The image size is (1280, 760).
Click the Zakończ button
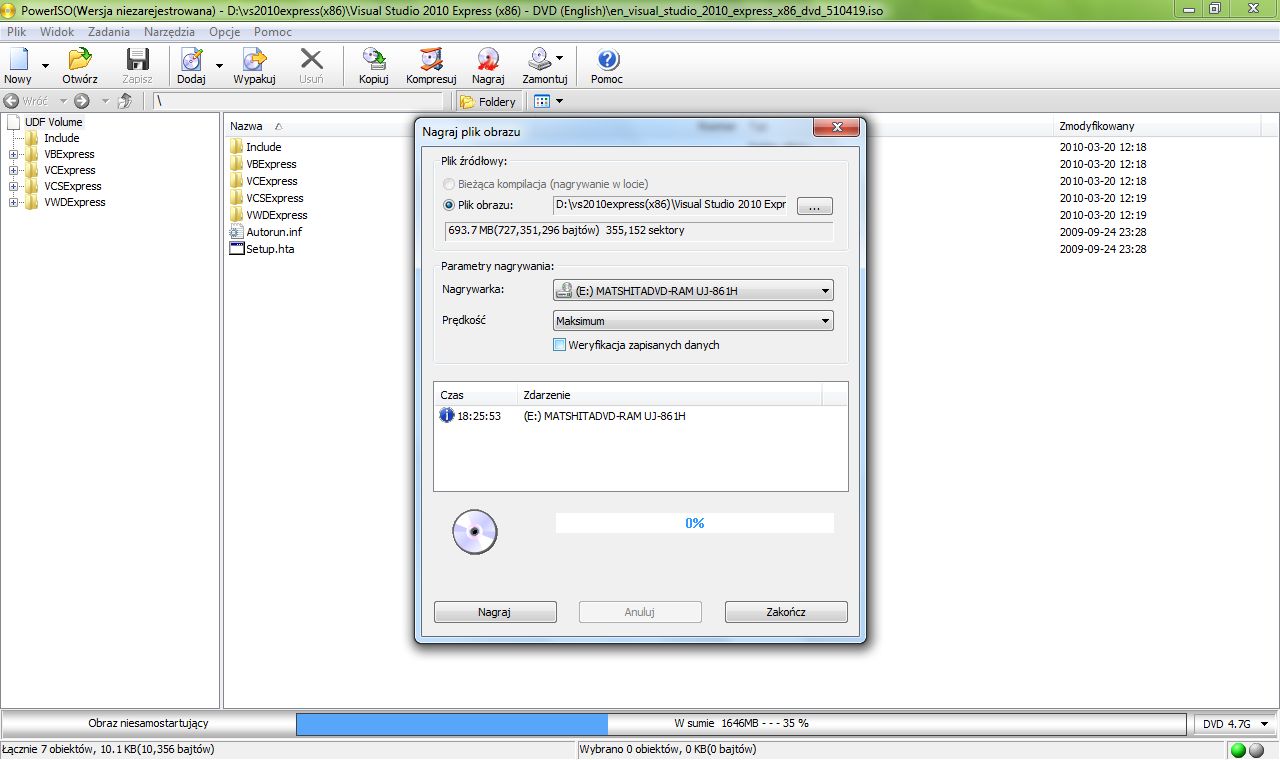point(786,611)
